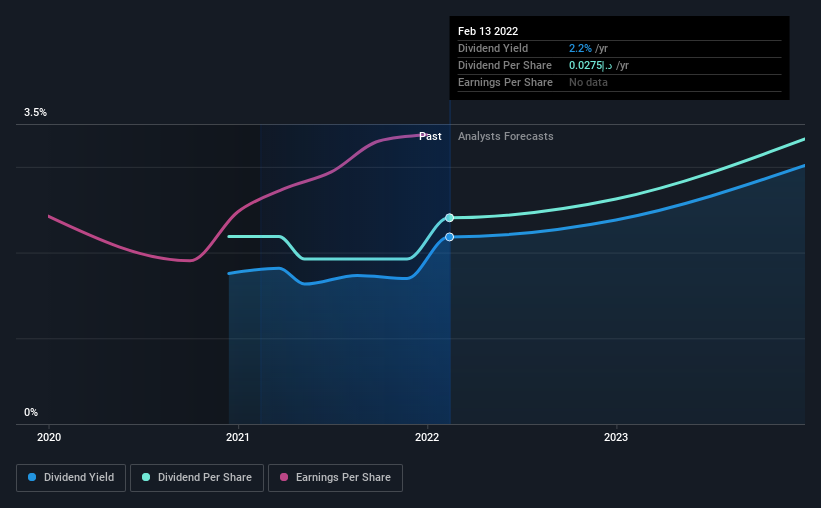Viewport: 821px width, 508px height.
Task: Toggle the Earnings Per Share legend button
Action: 335,478
